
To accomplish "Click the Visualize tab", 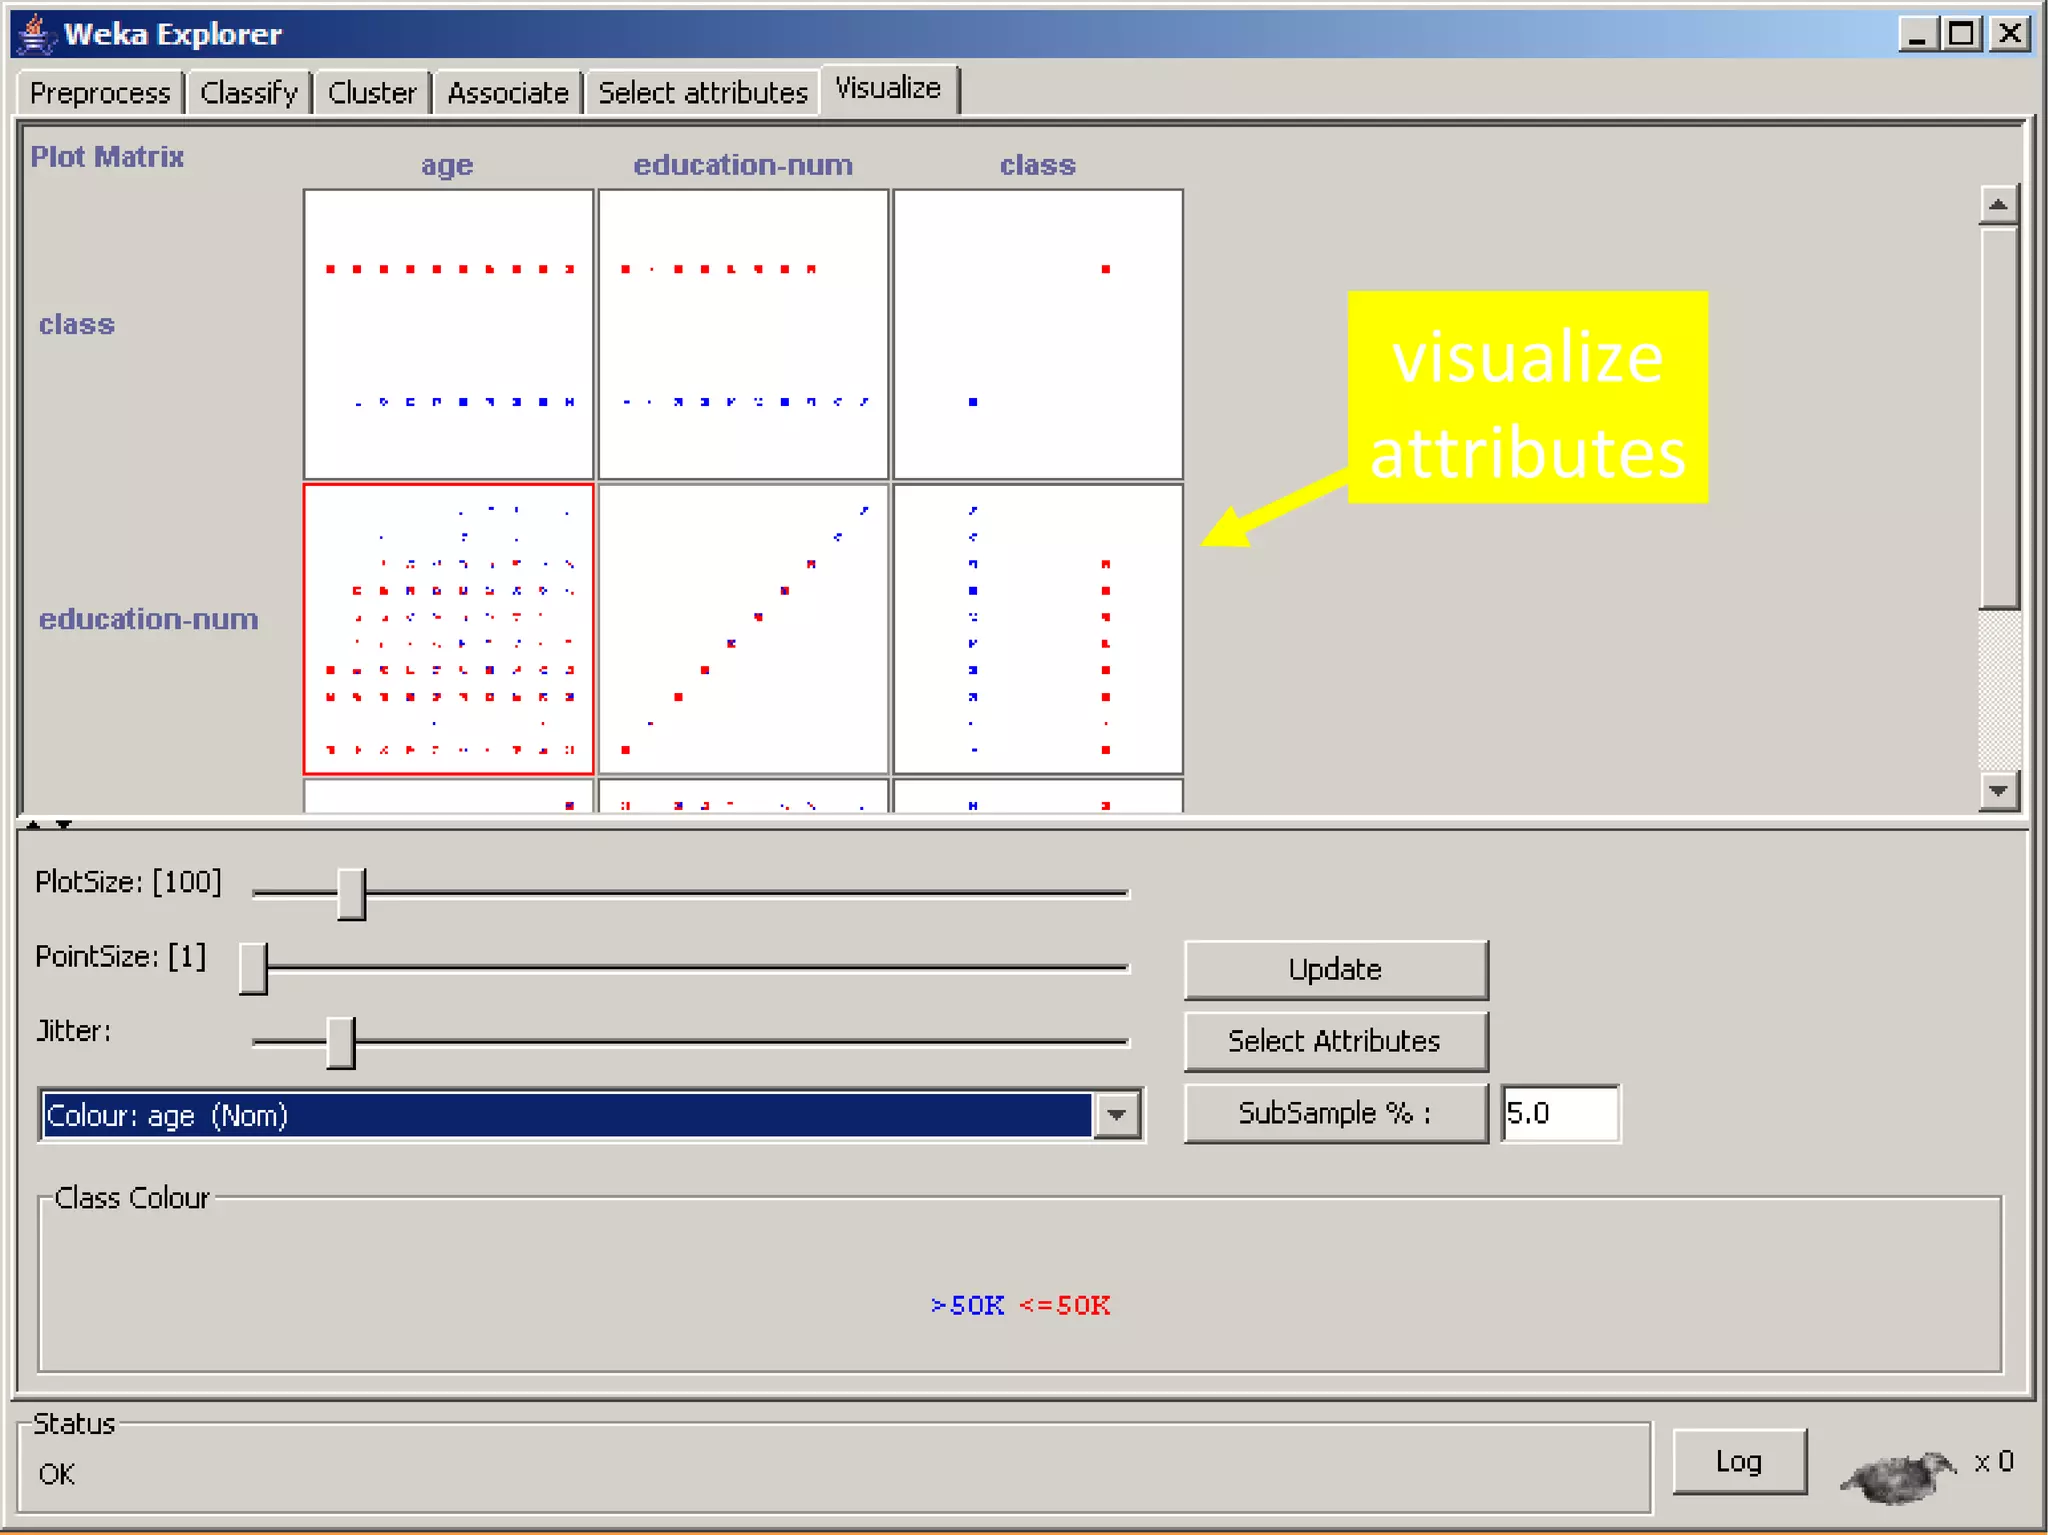I will (888, 89).
